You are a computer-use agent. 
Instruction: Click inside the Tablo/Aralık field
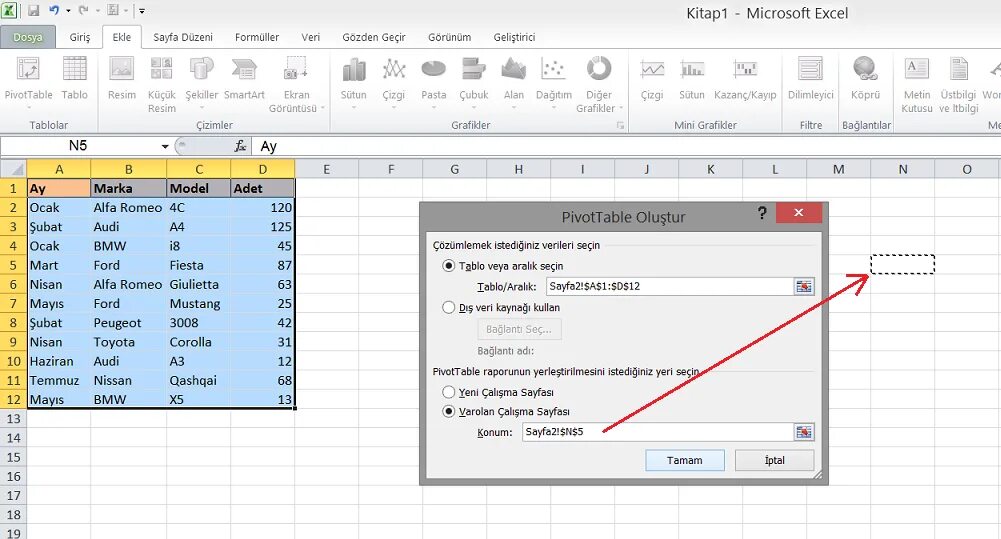tap(670, 287)
